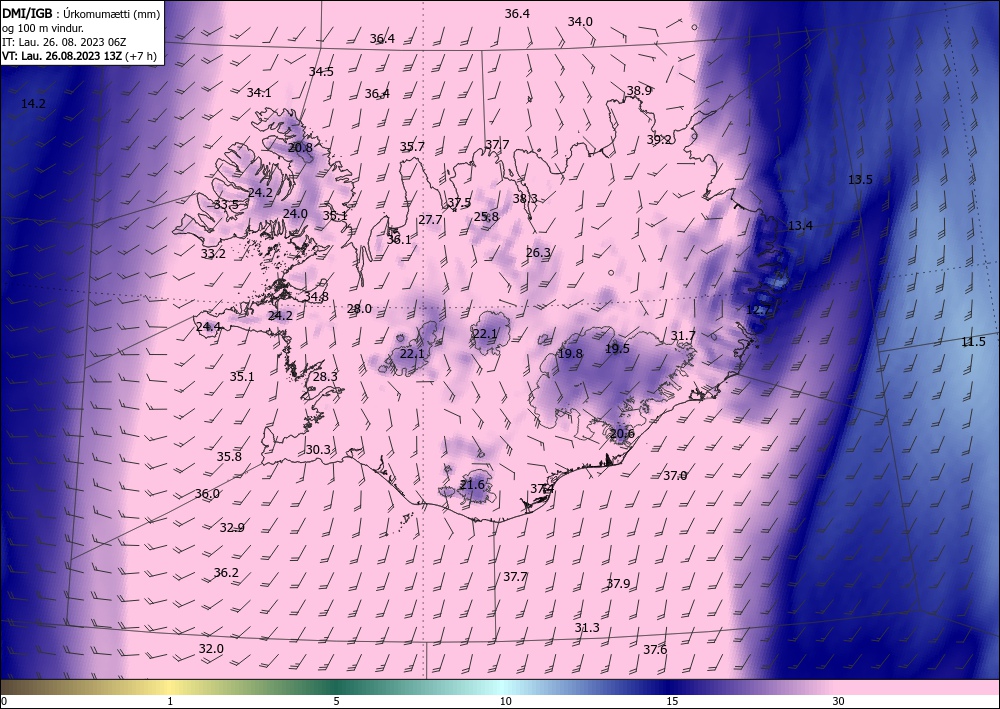Click the '1' label on the color legend

170,702
